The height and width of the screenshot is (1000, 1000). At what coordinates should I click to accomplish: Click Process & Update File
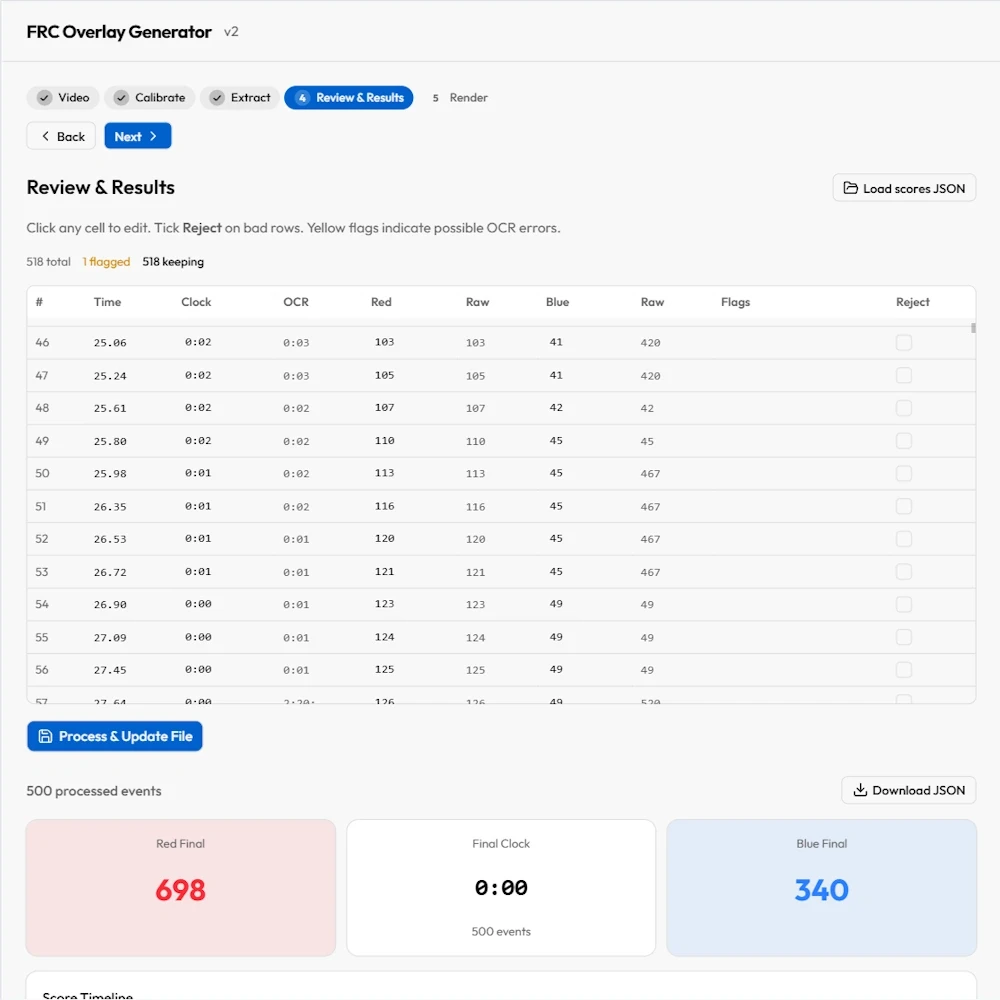pyautogui.click(x=115, y=736)
